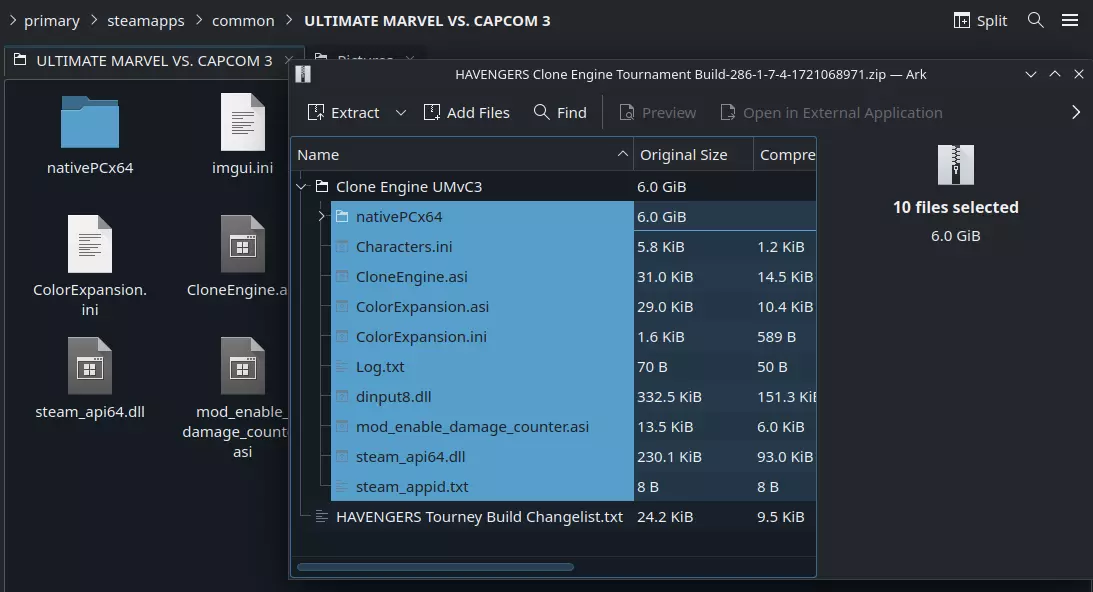Click the archive nativePCx64 folder icon

342,217
